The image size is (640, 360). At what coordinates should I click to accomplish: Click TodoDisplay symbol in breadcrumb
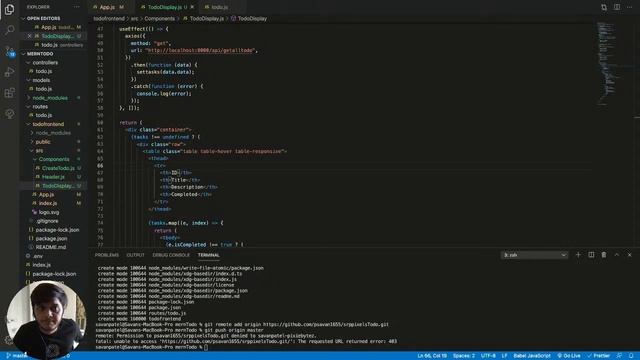[252, 18]
